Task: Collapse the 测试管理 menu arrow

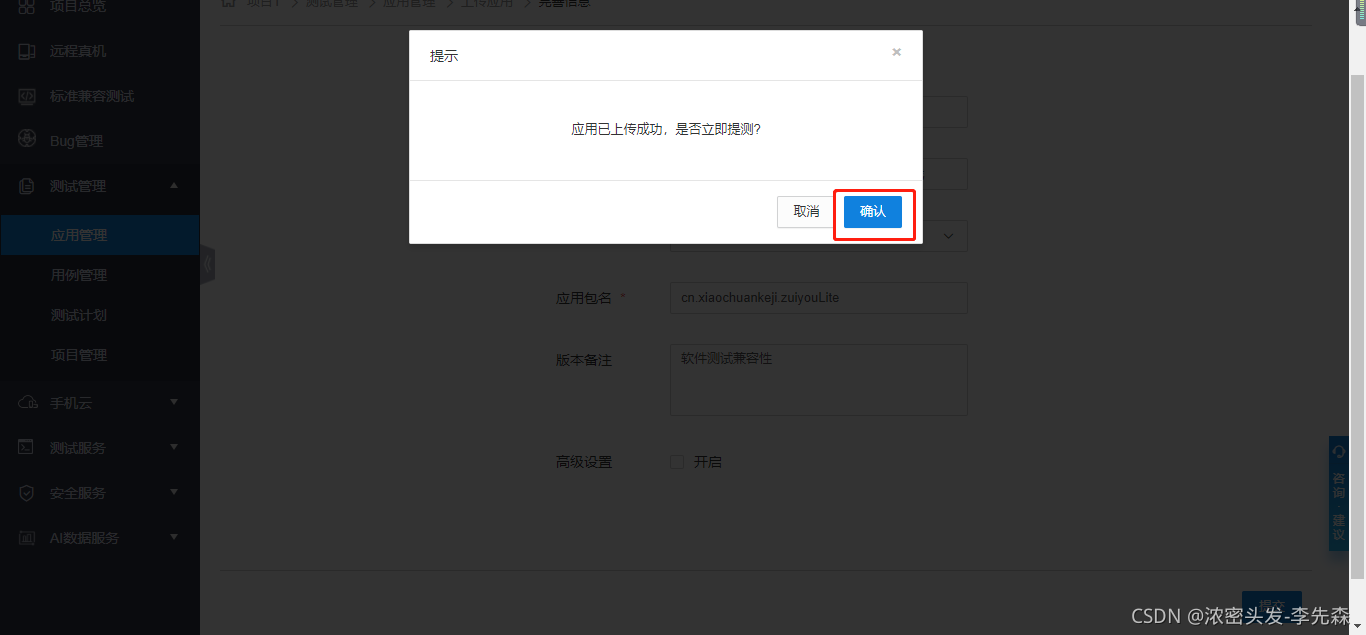Action: pyautogui.click(x=174, y=185)
